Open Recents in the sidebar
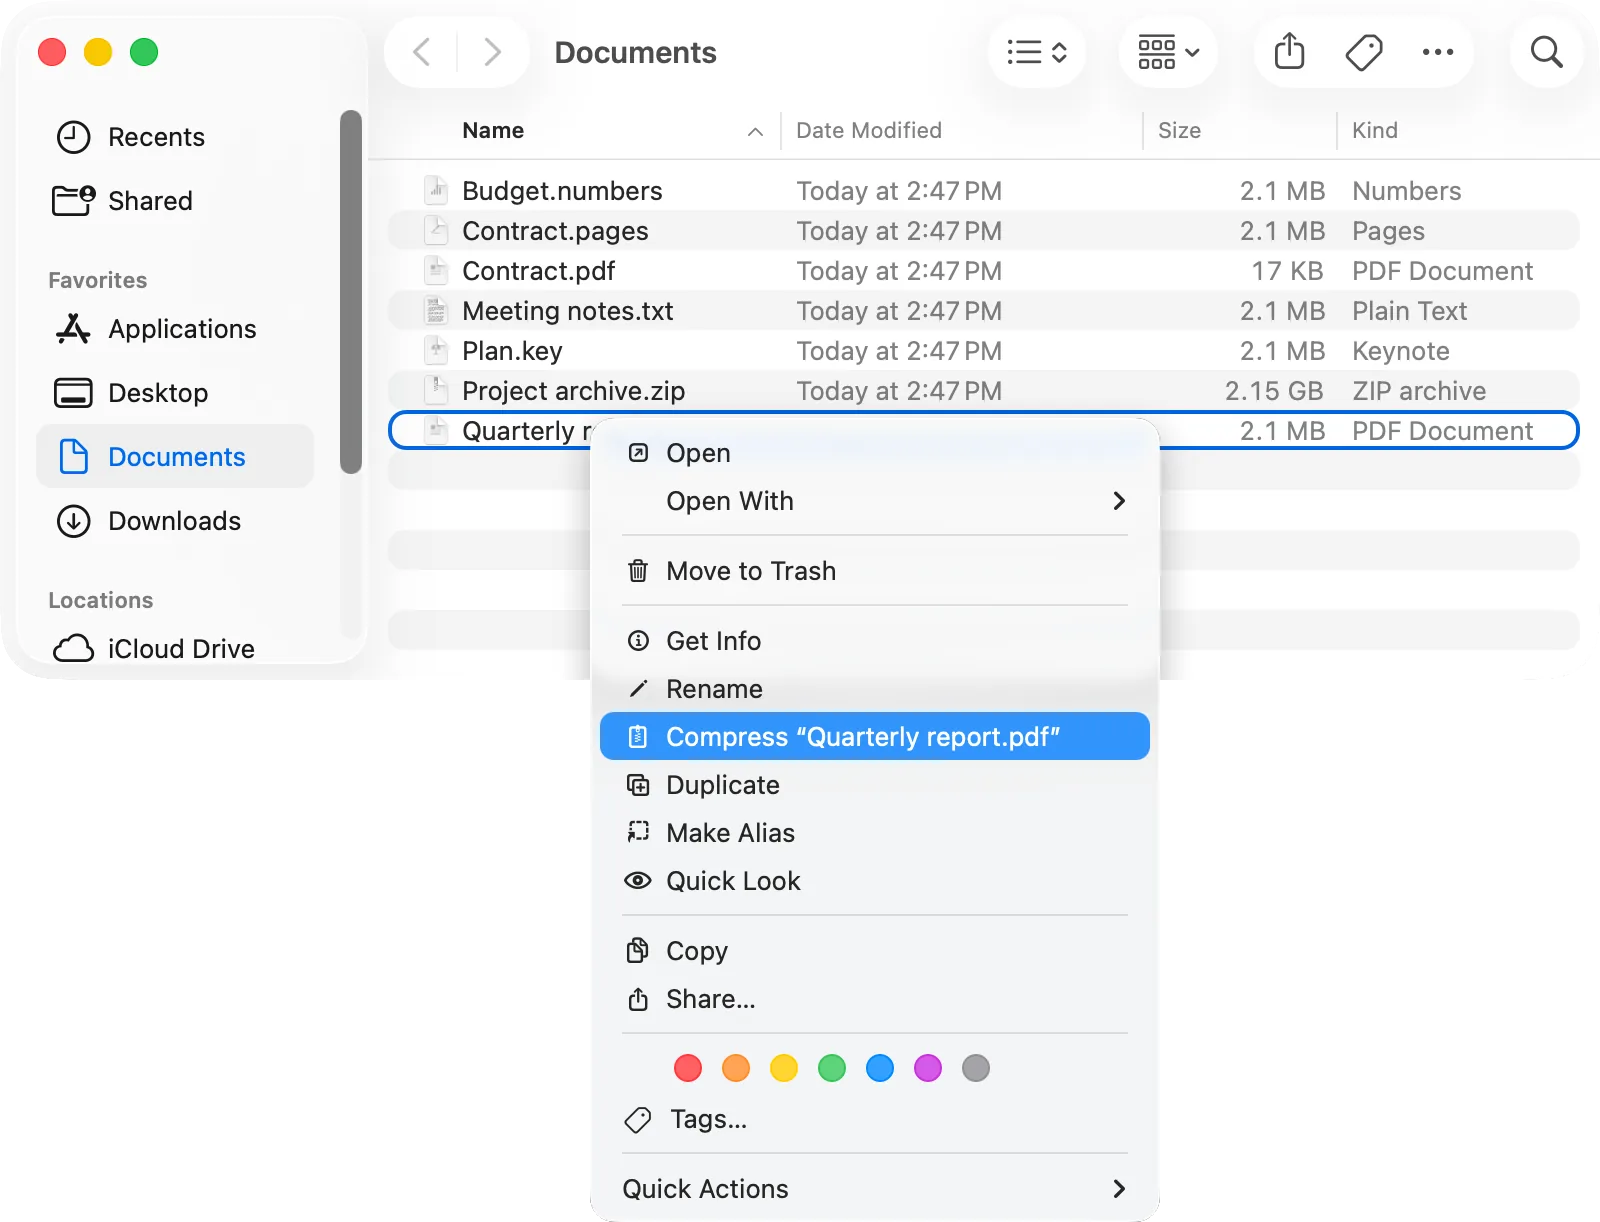The image size is (1600, 1222). [176, 137]
